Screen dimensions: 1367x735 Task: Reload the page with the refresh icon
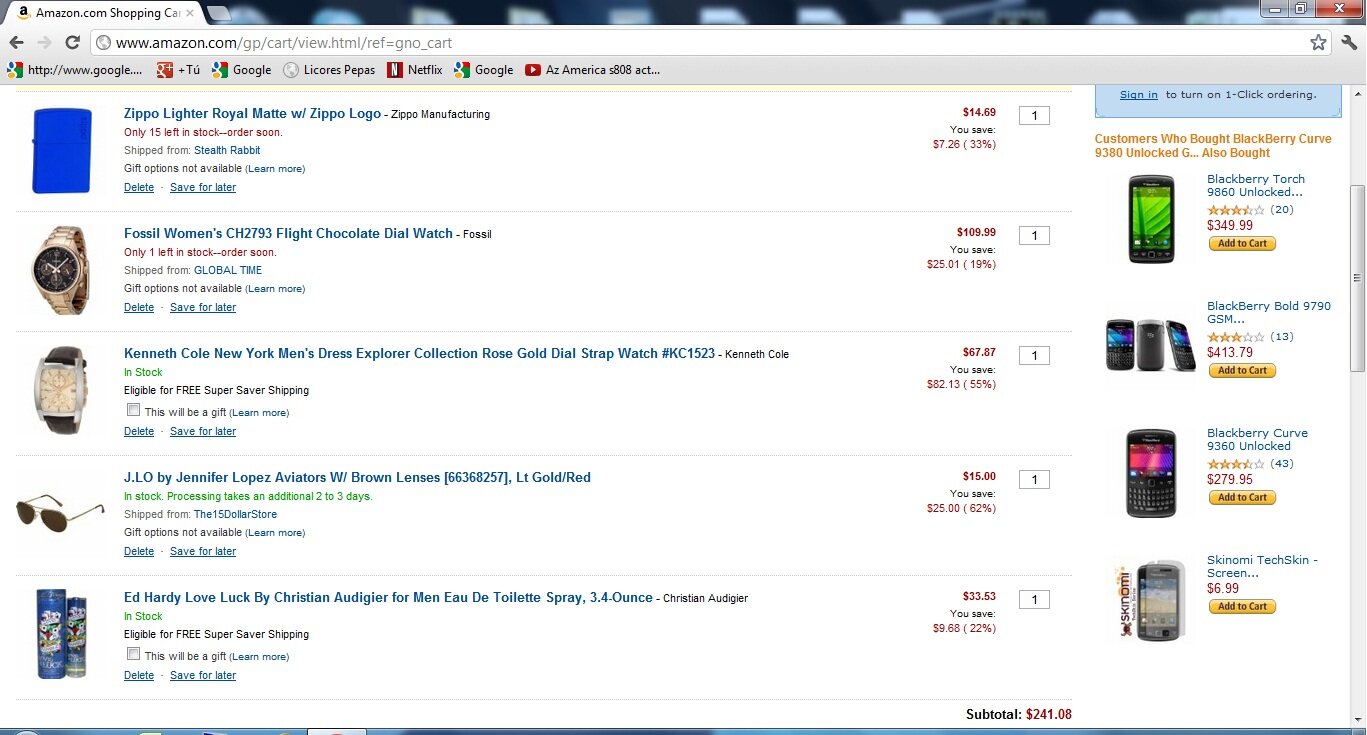tap(72, 42)
